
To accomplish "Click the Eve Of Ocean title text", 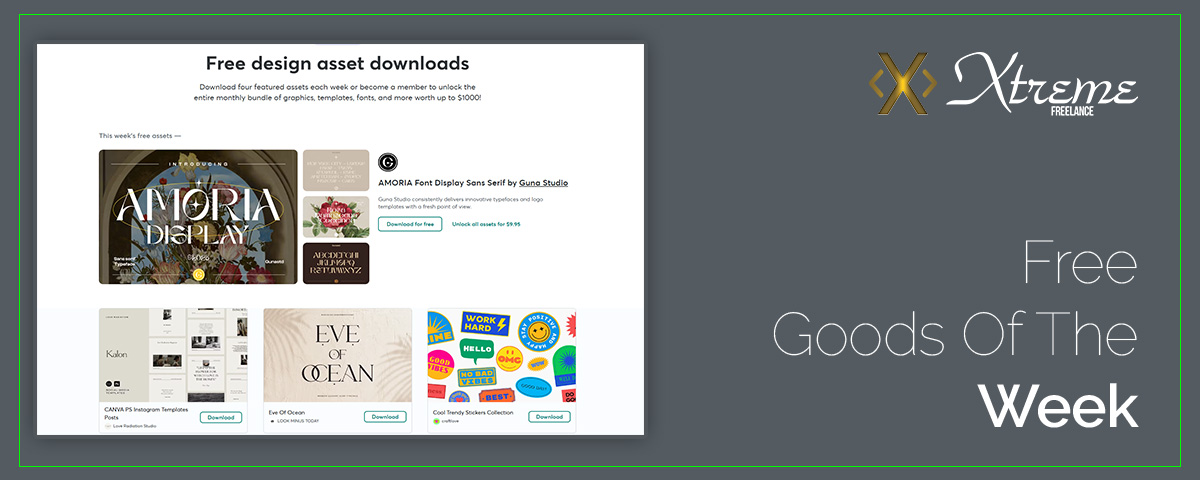I will coord(287,412).
